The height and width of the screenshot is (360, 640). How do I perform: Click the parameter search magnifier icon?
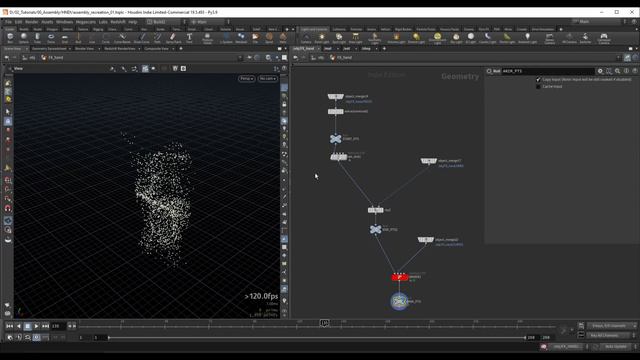click(618, 71)
